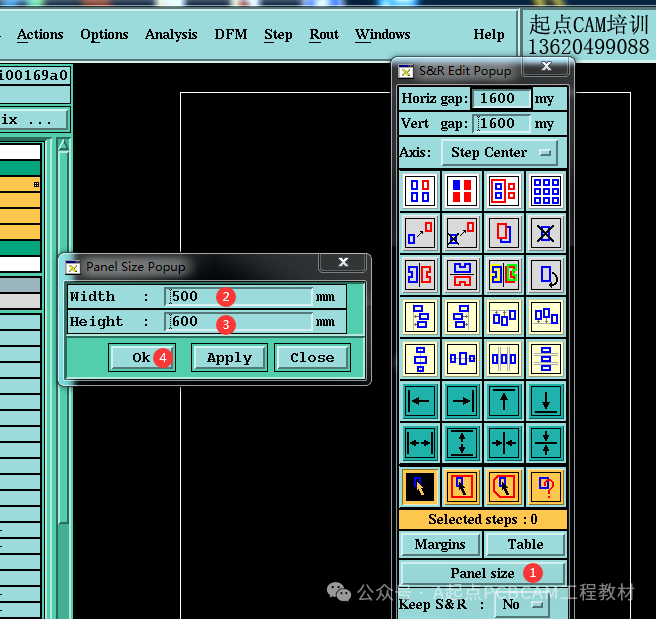This screenshot has height=619, width=656.
Task: Open the Options menu
Action: pos(104,34)
